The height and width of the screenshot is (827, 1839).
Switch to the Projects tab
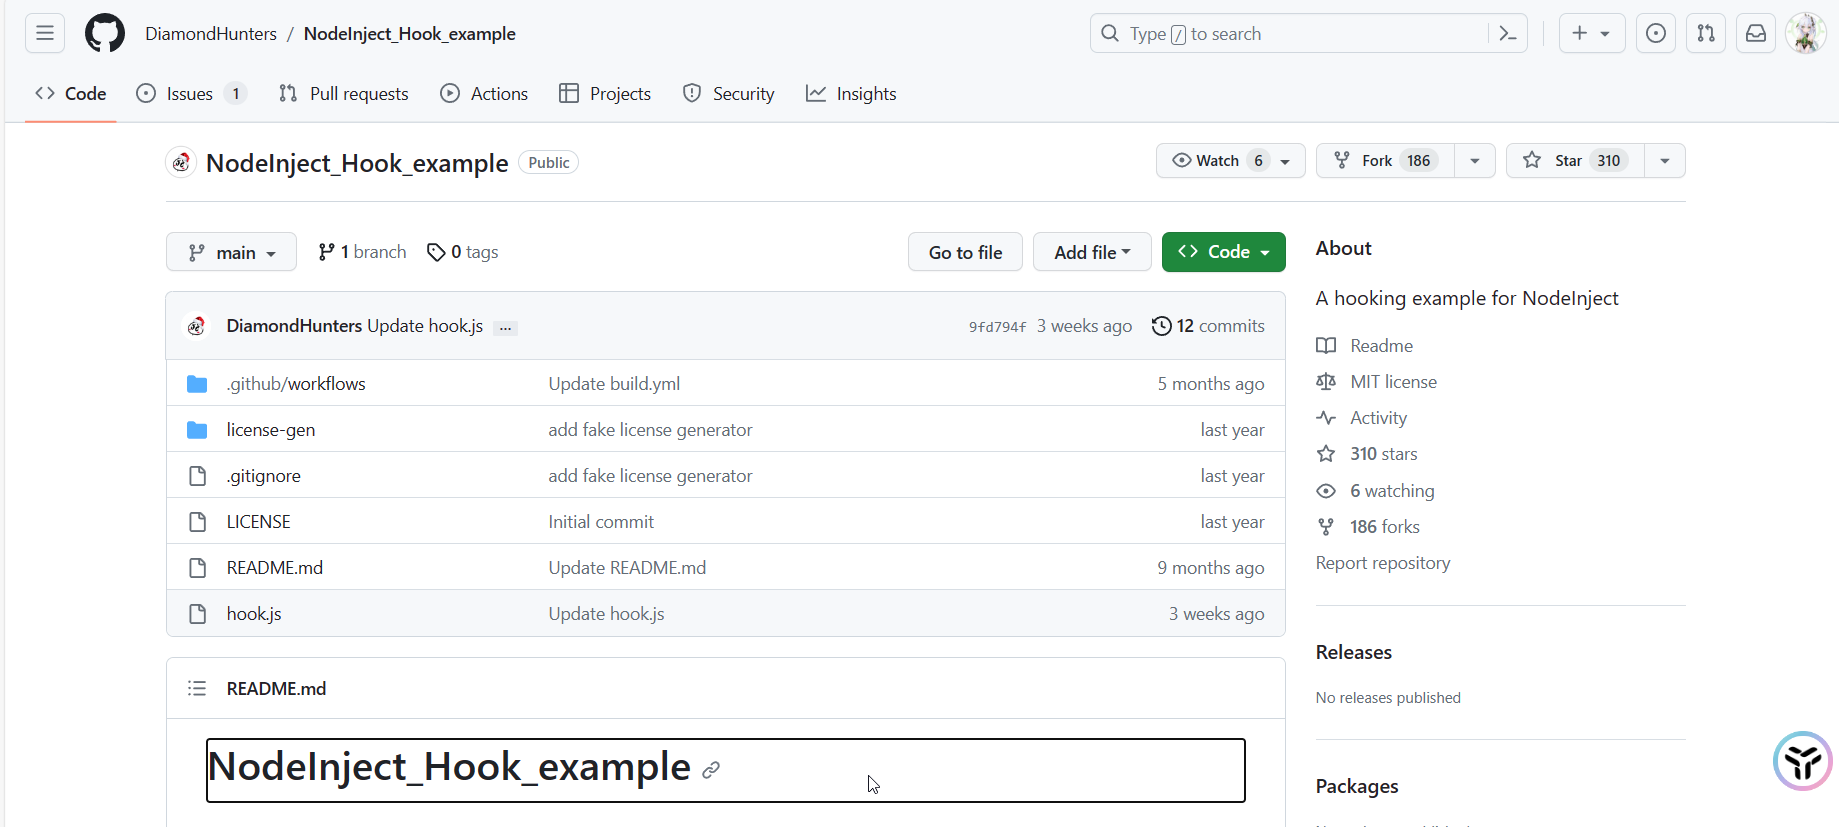pos(605,94)
